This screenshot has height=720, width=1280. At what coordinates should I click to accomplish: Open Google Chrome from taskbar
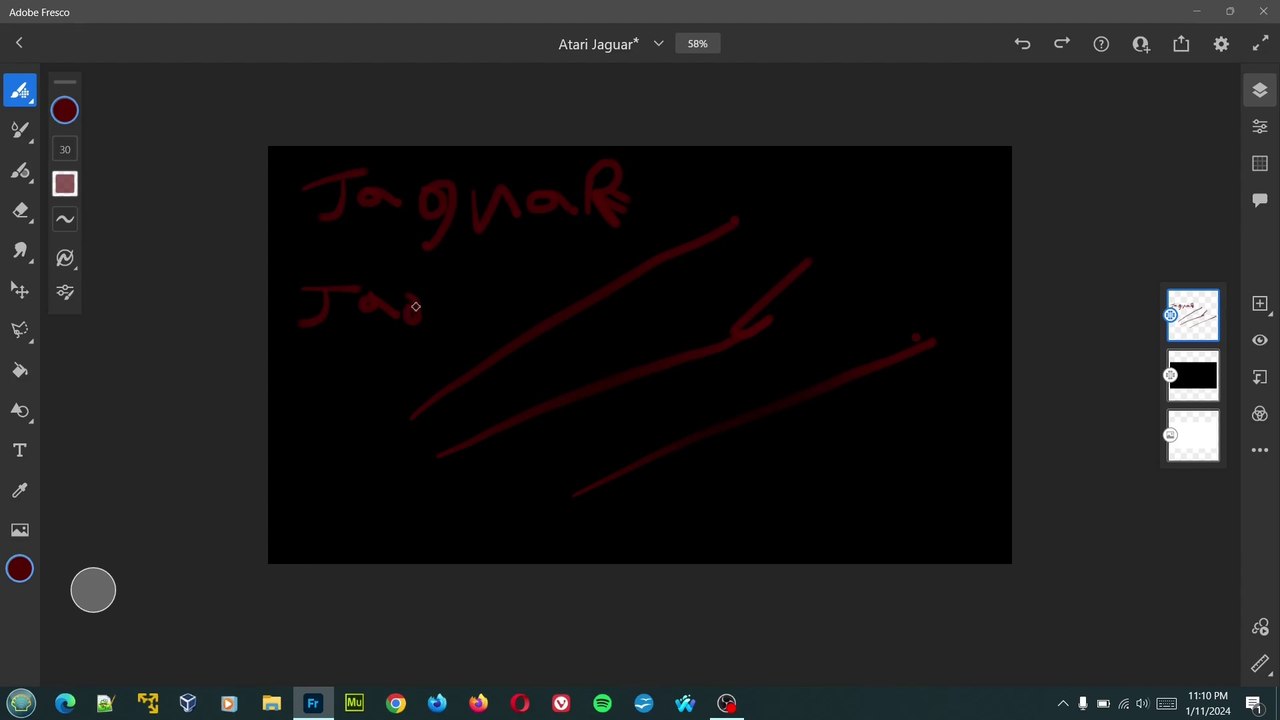coord(396,703)
